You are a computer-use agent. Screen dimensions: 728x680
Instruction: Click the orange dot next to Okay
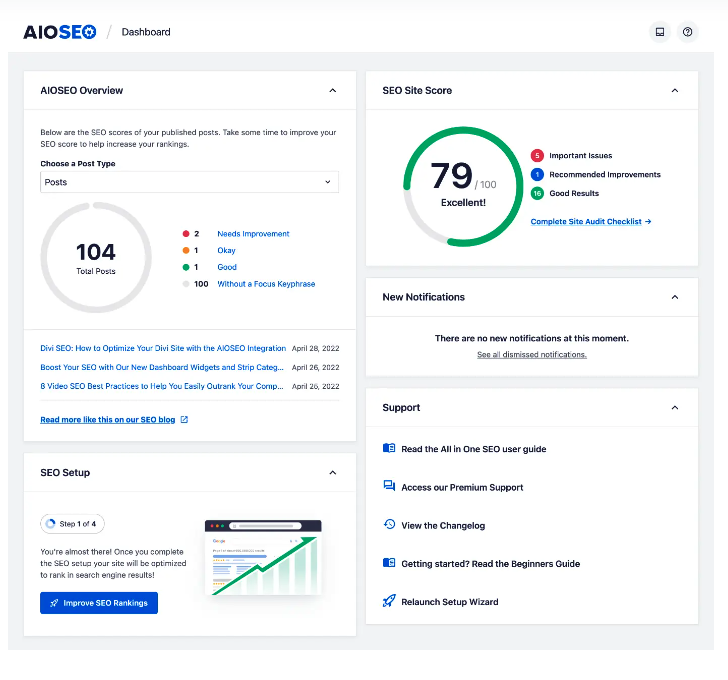point(186,251)
